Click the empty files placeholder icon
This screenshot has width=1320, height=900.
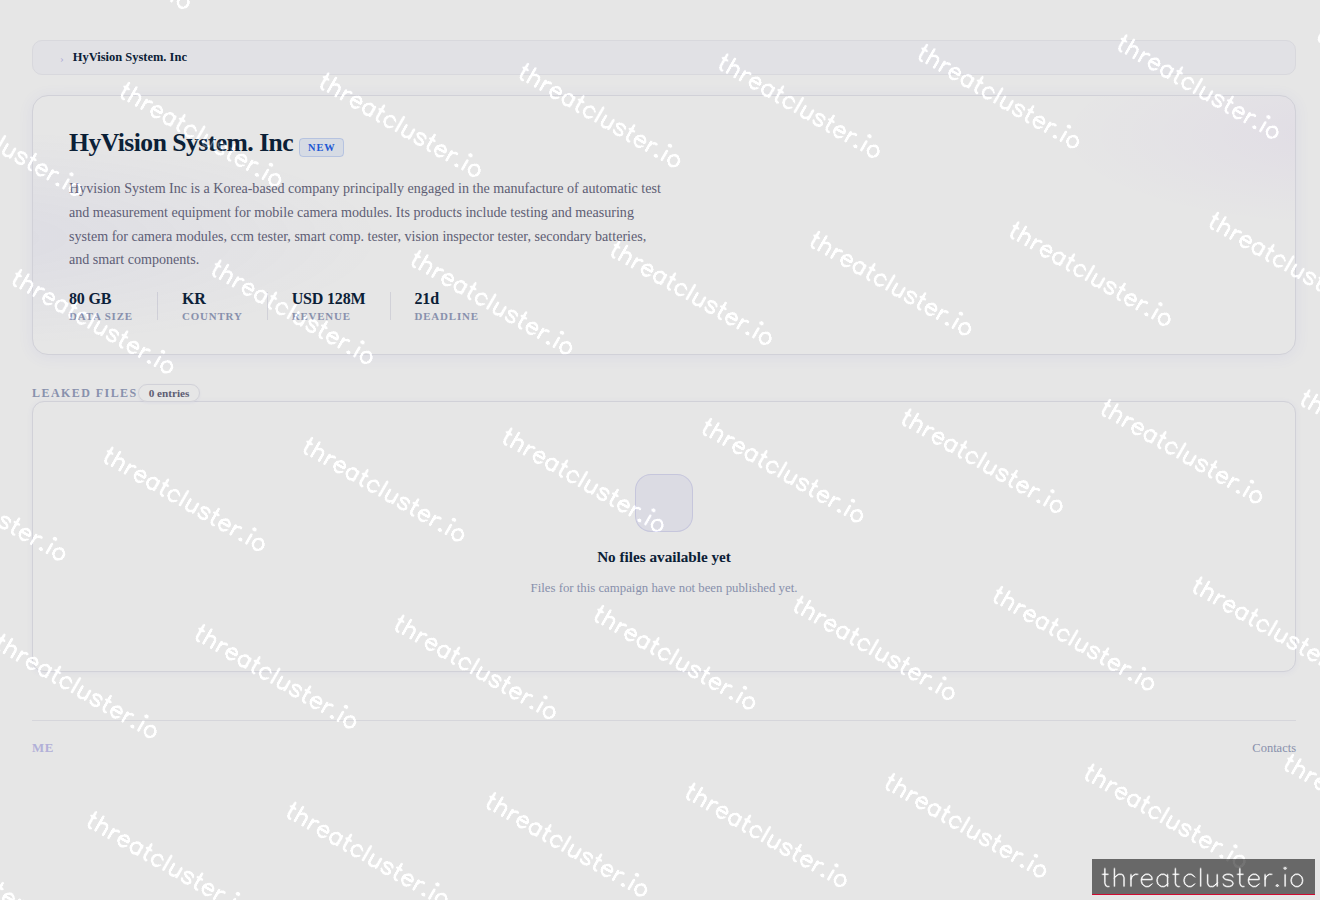[664, 503]
